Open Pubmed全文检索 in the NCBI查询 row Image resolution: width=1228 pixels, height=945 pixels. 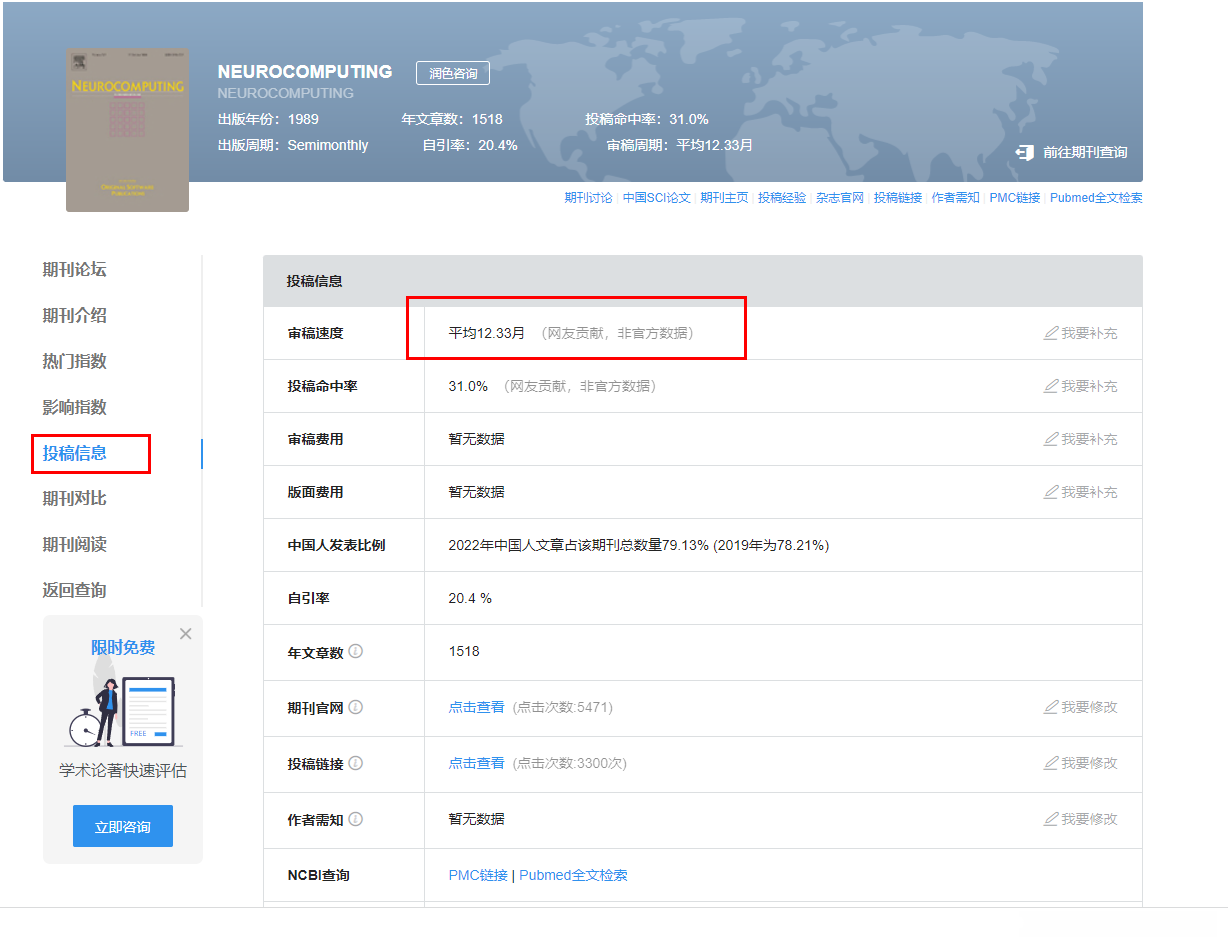click(x=573, y=875)
